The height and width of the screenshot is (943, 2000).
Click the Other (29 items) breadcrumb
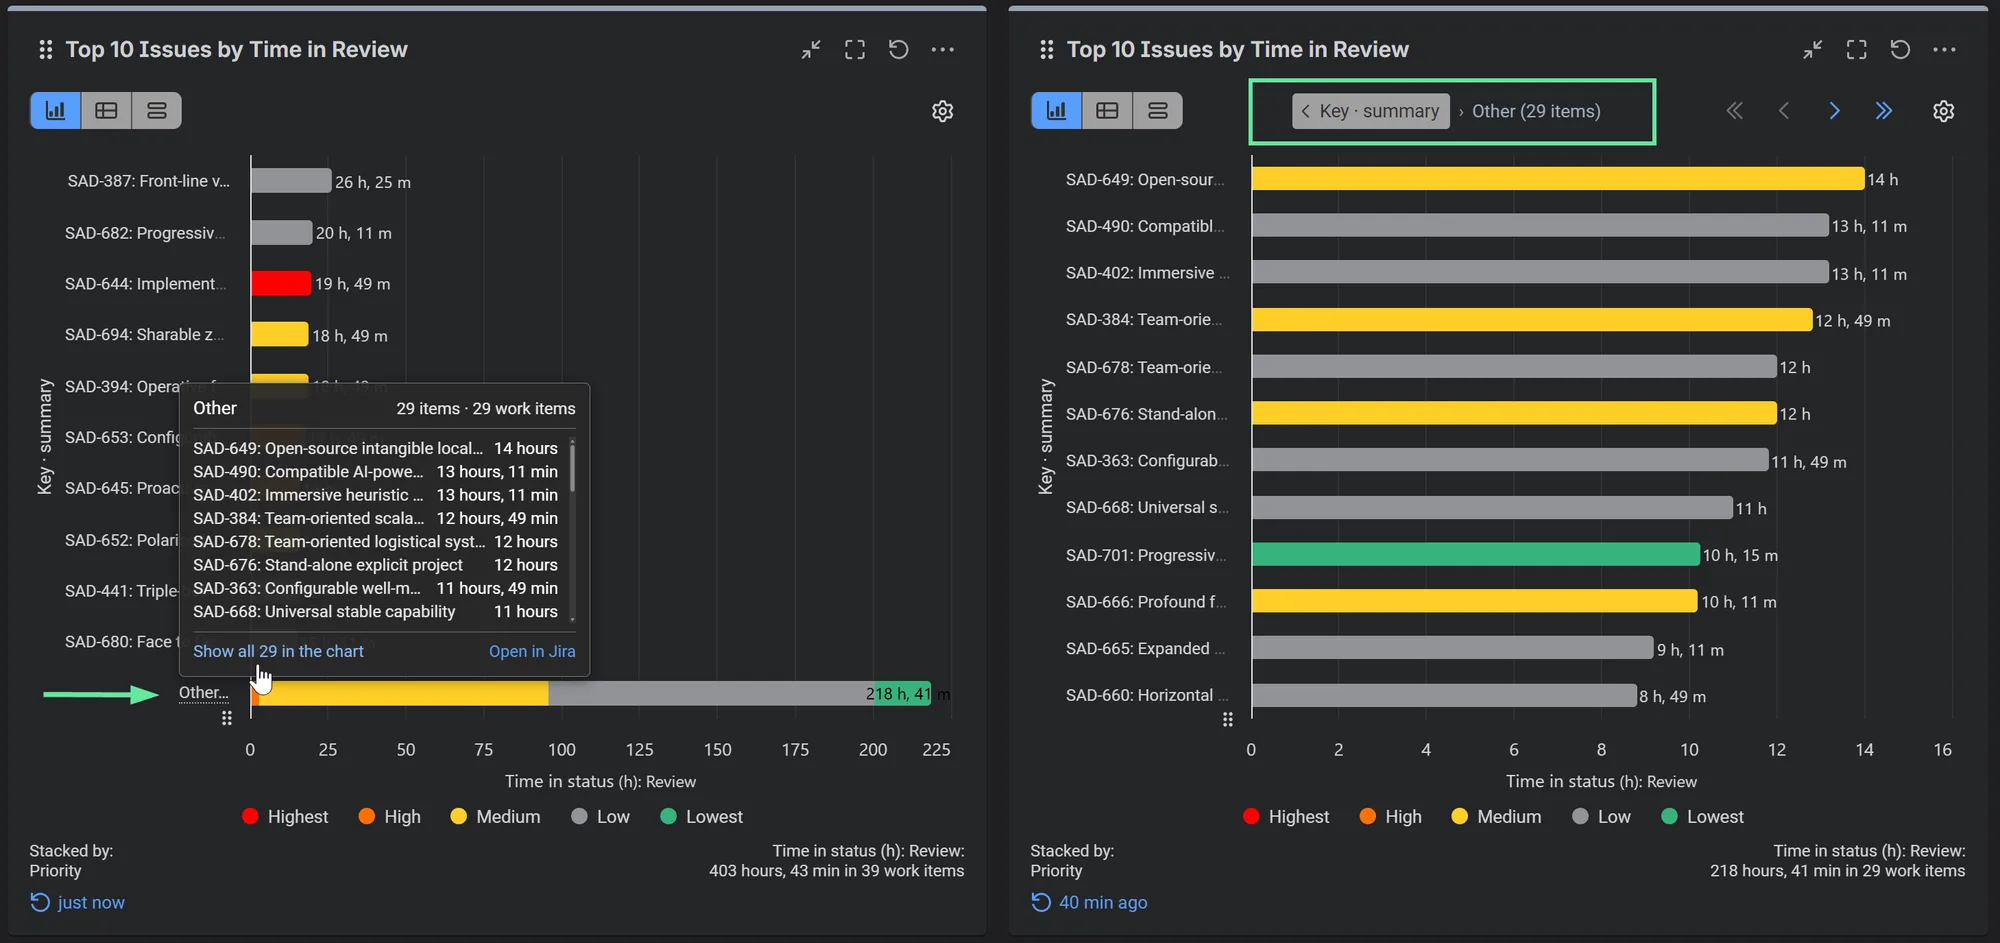coord(1536,111)
